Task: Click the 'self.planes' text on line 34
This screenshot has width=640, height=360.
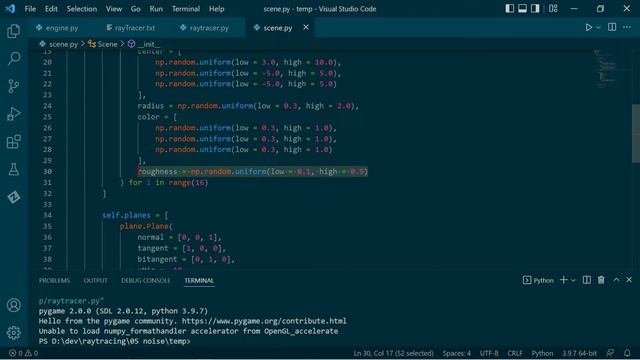Action: (x=126, y=215)
